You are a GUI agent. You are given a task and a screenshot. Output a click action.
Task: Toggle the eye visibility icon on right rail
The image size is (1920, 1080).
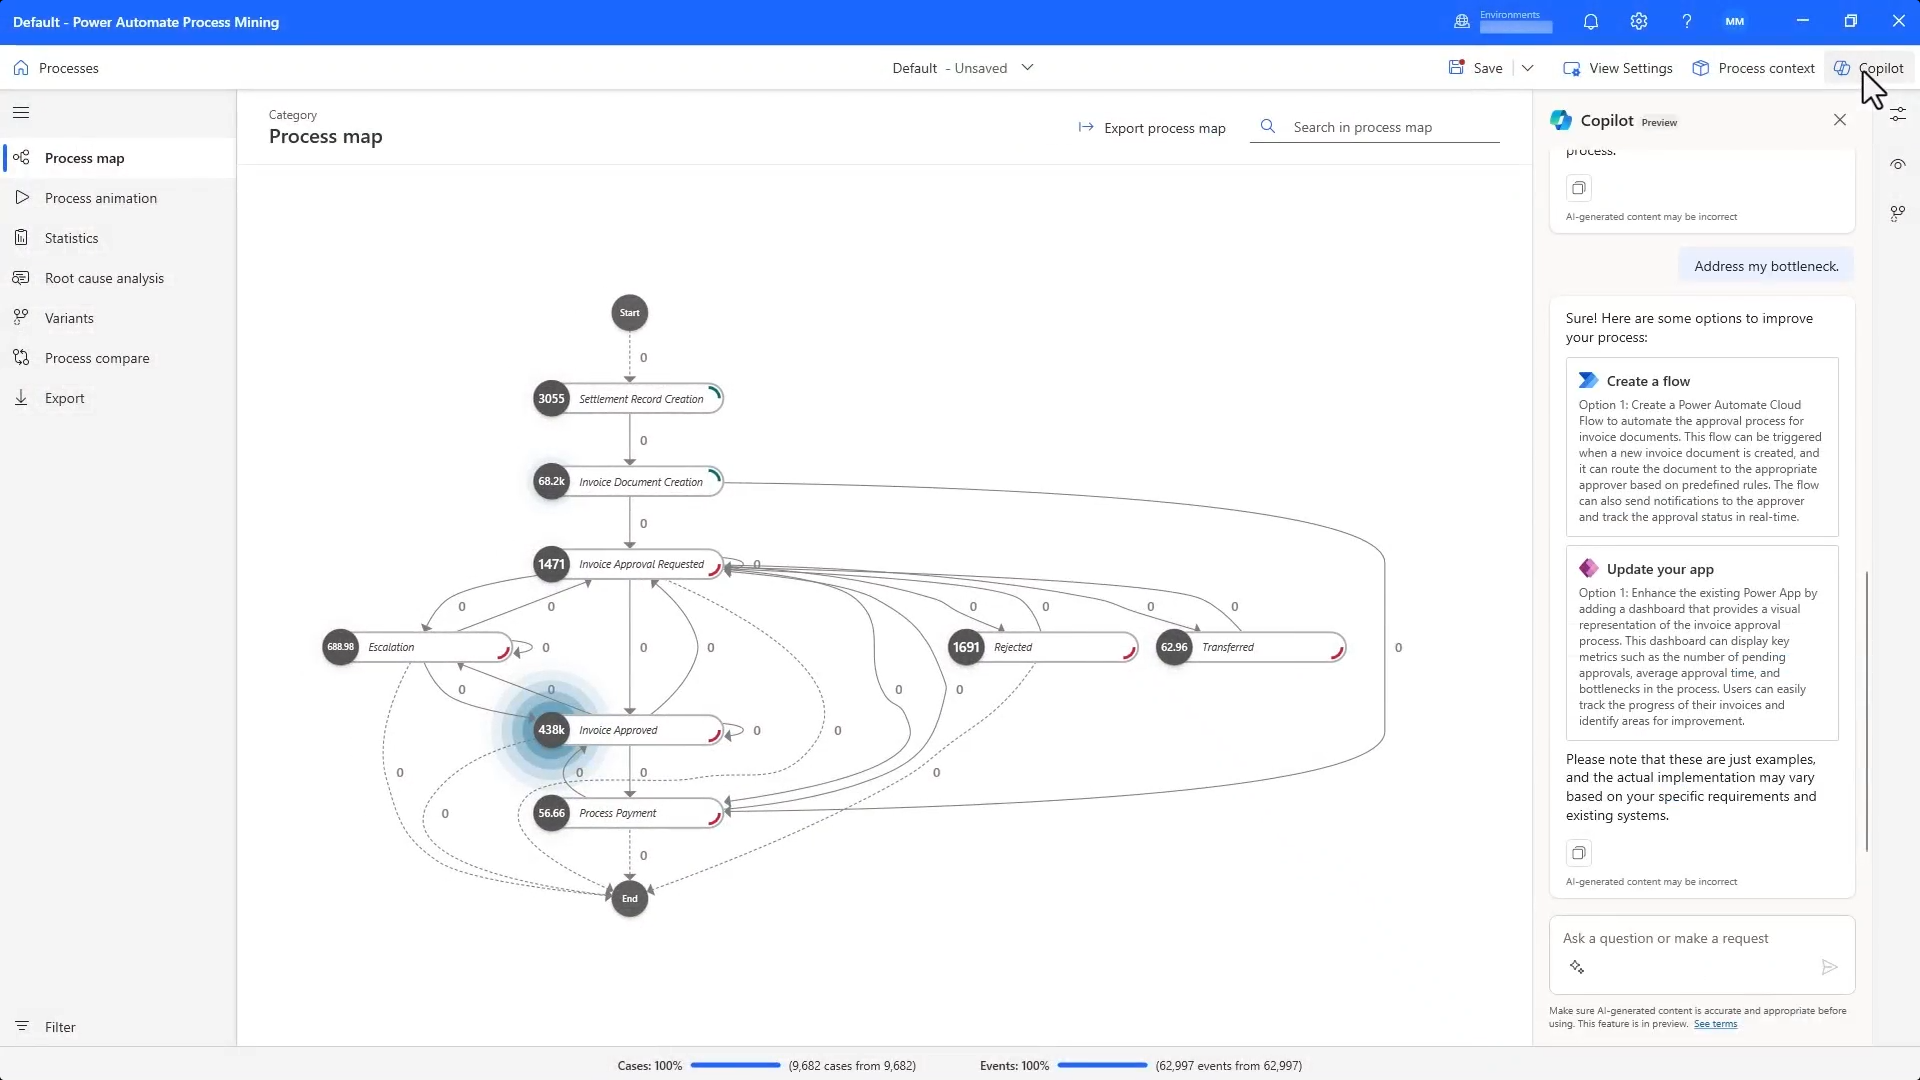coord(1897,164)
